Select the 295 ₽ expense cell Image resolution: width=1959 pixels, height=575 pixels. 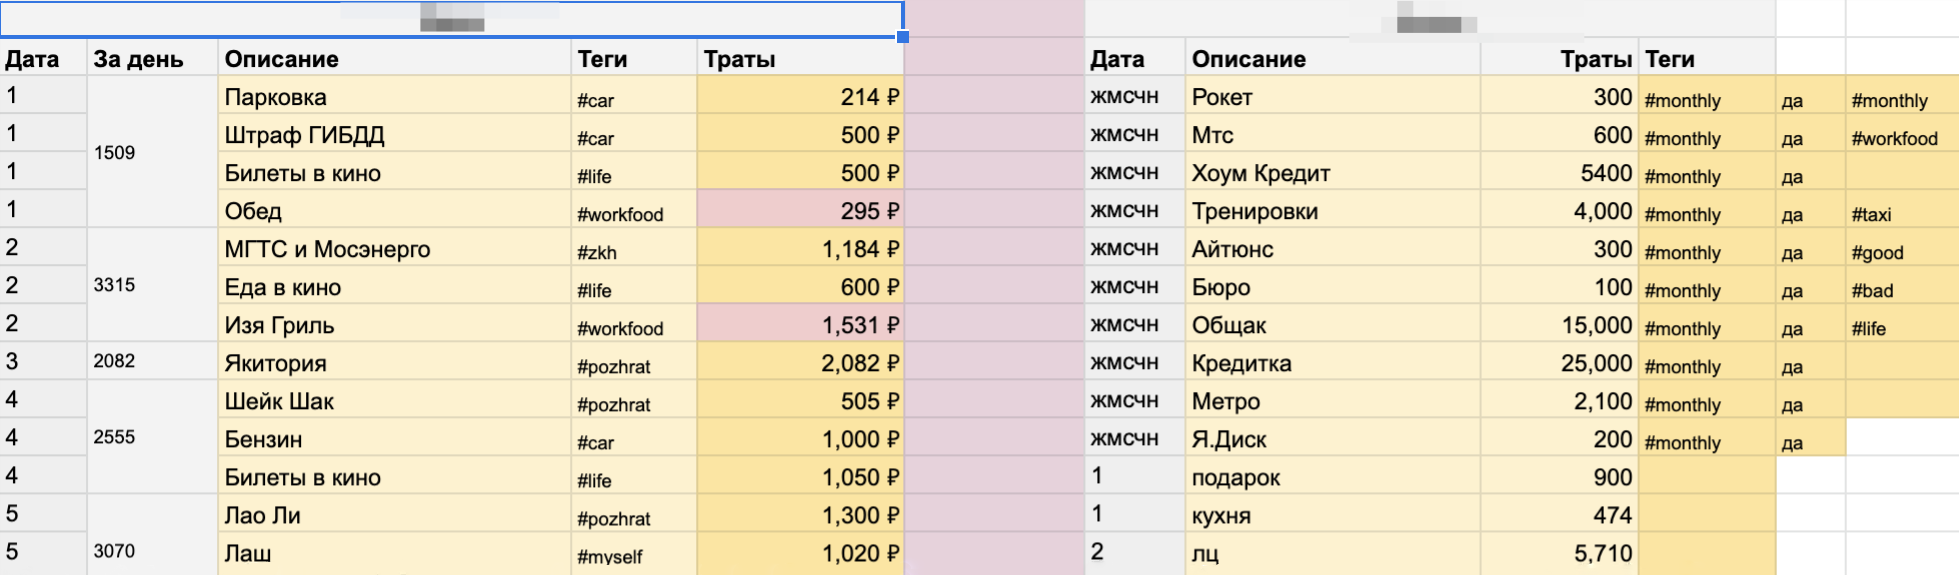tap(800, 210)
